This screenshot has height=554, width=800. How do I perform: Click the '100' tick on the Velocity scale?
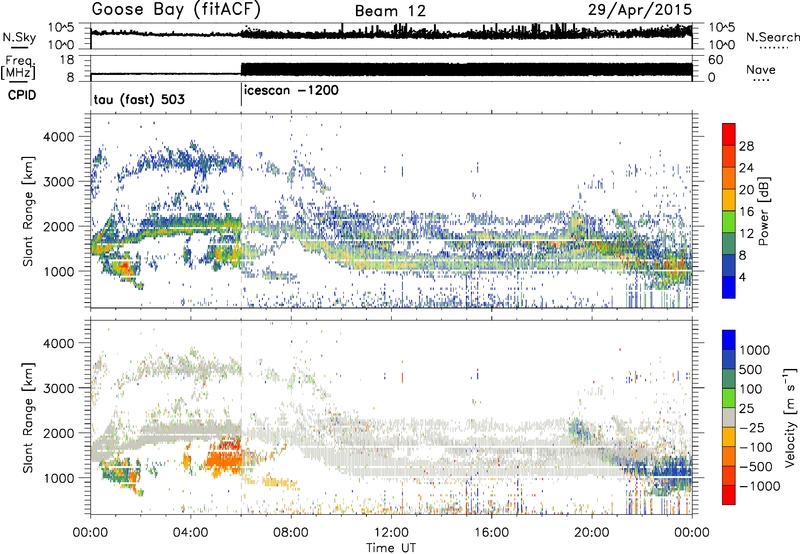(x=751, y=389)
